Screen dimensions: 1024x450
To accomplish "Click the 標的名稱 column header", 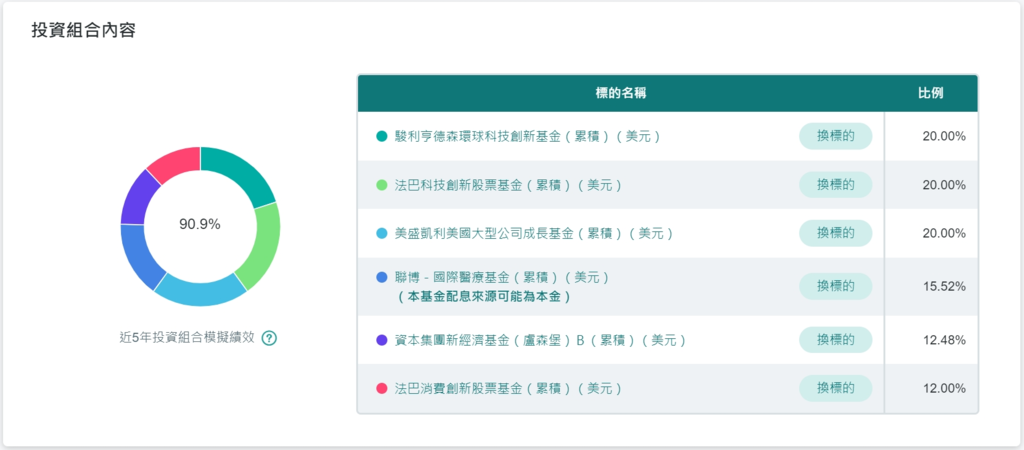I will point(620,93).
